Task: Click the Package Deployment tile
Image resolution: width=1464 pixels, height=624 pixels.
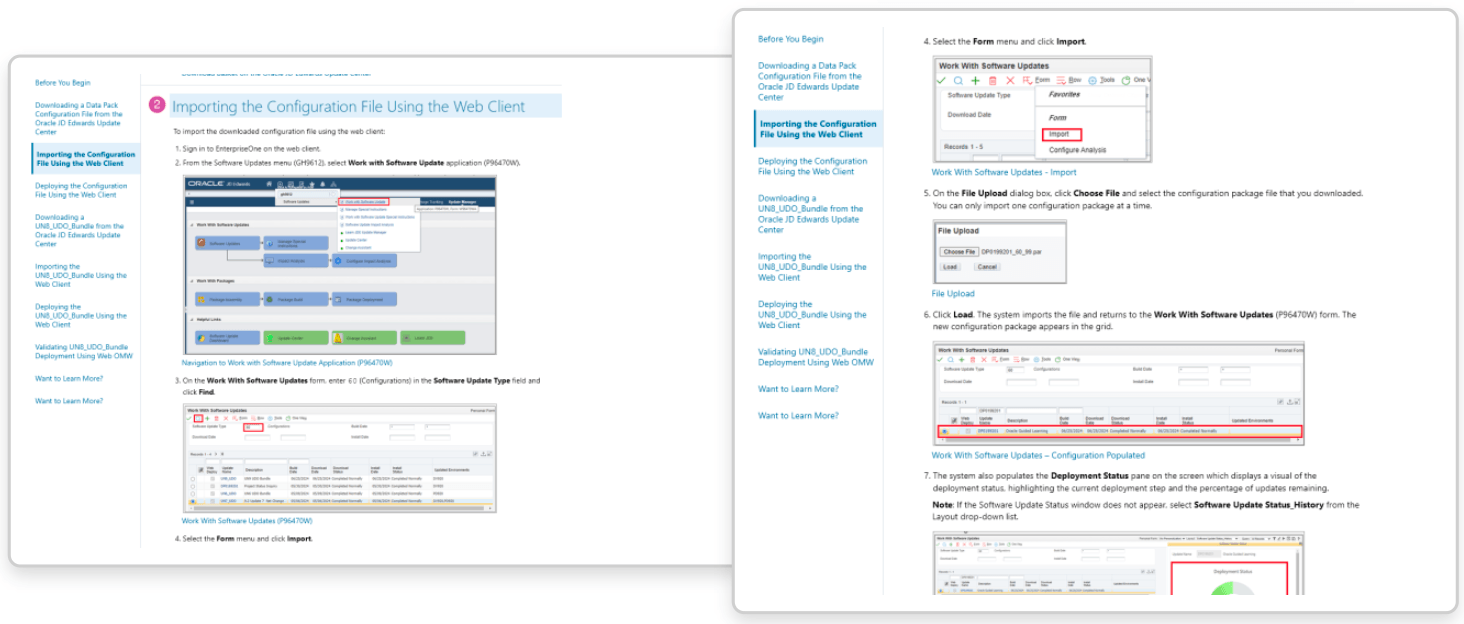Action: point(365,299)
